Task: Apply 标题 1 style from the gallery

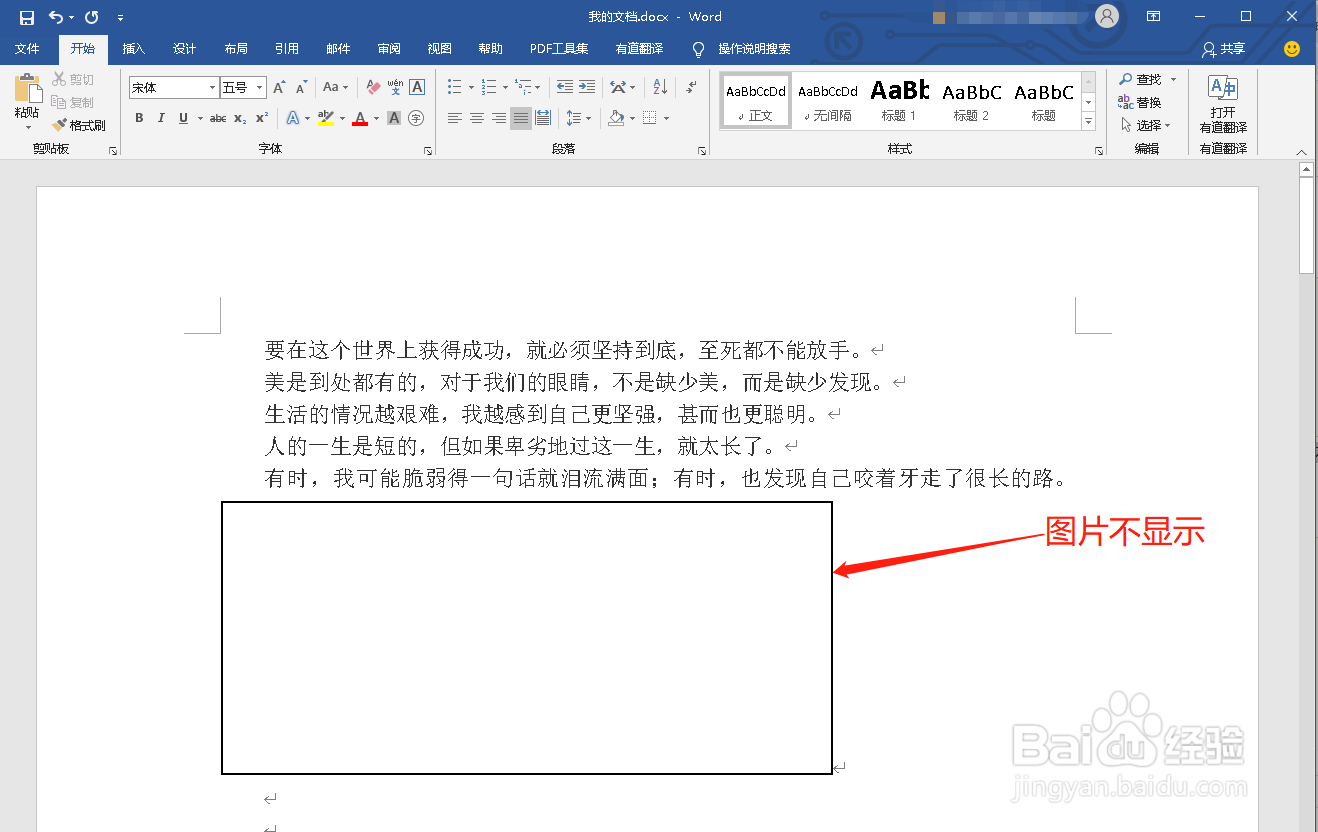Action: tap(899, 99)
